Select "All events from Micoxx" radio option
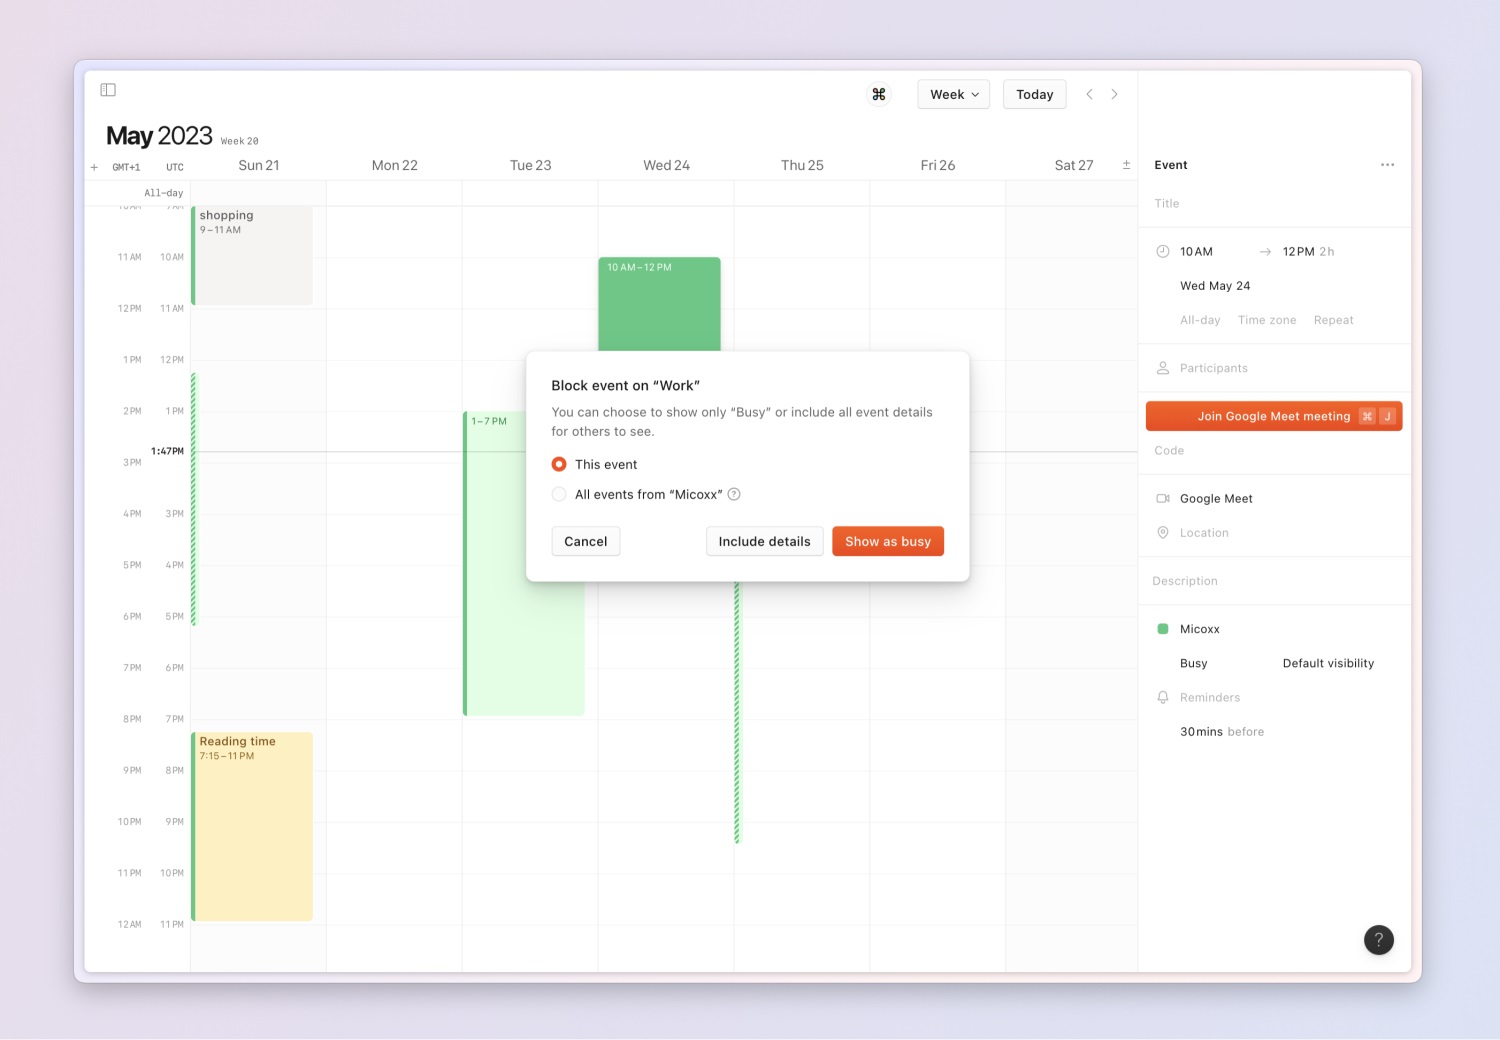This screenshot has height=1040, width=1500. click(559, 494)
